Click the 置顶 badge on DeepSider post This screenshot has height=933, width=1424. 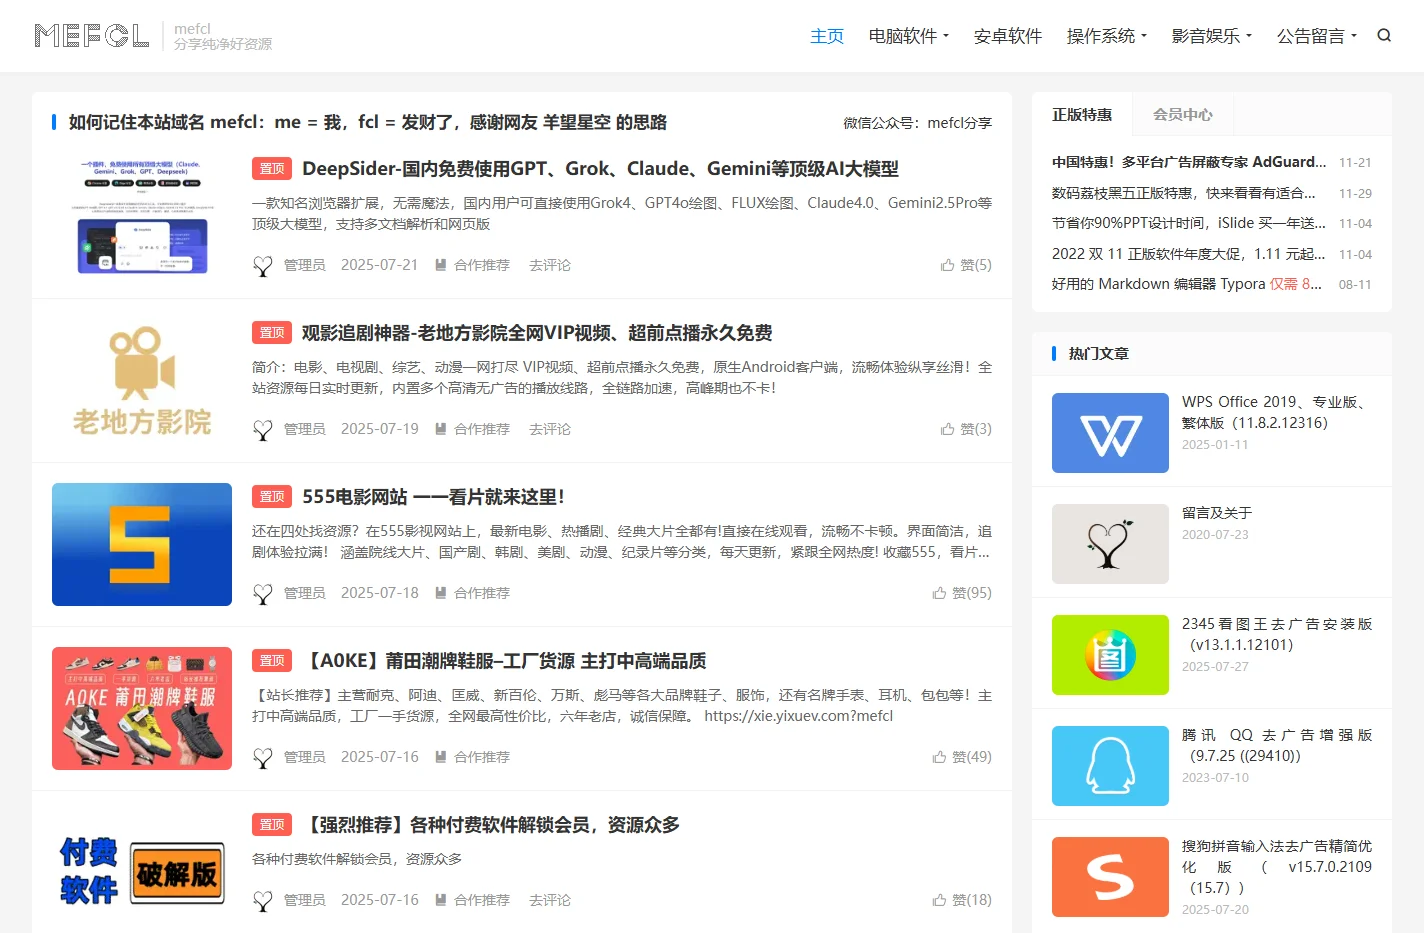[x=272, y=169]
